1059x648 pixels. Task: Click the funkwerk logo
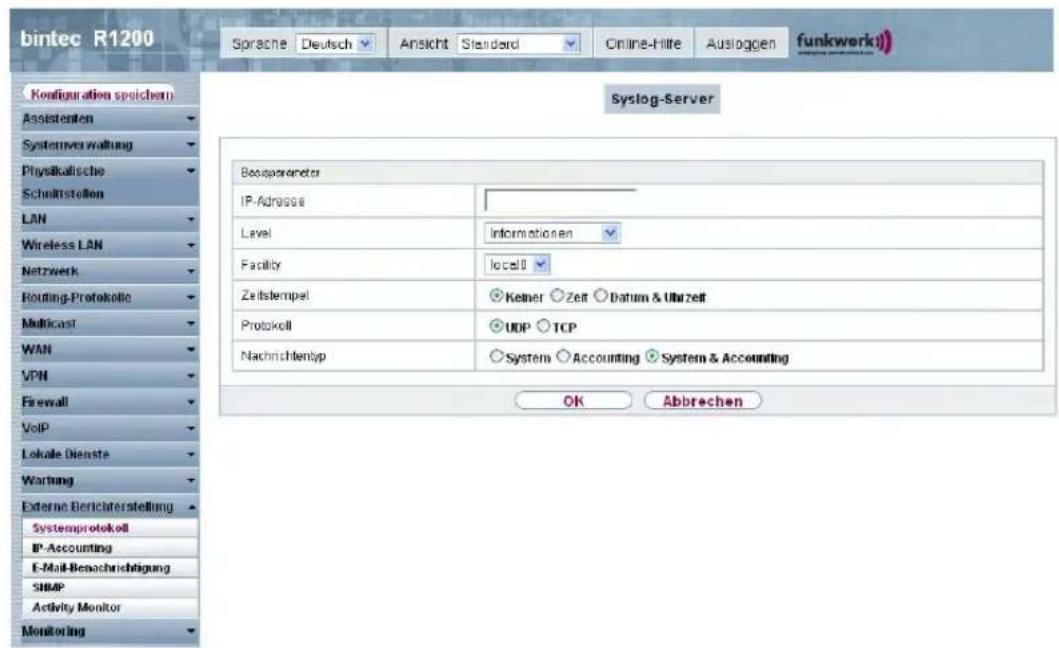(x=844, y=43)
